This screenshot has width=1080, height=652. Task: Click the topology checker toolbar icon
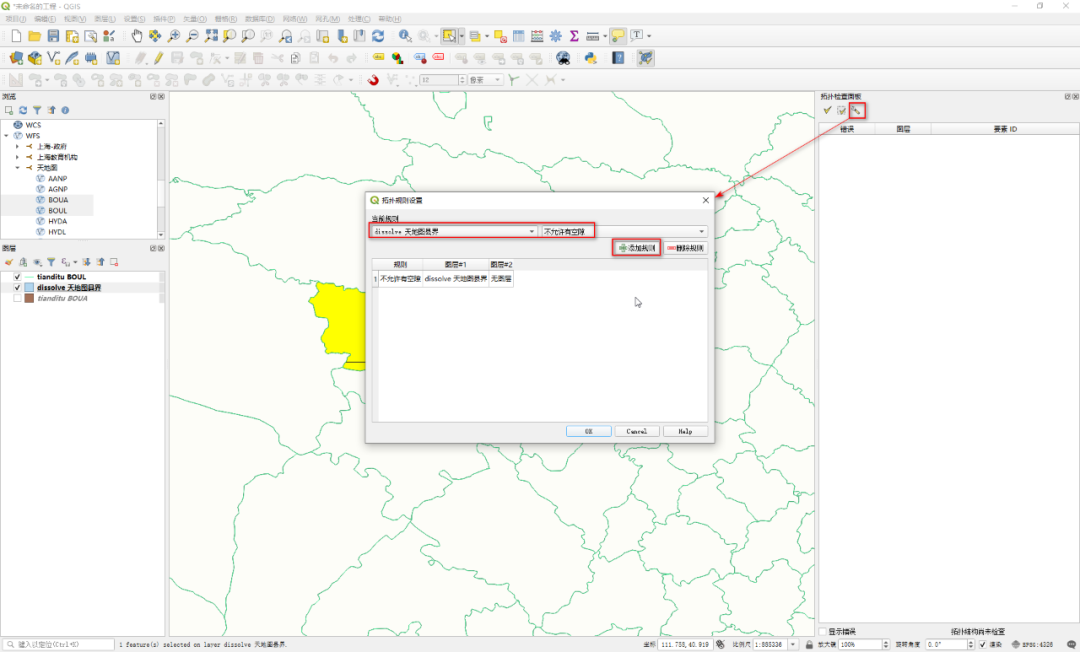coord(645,58)
